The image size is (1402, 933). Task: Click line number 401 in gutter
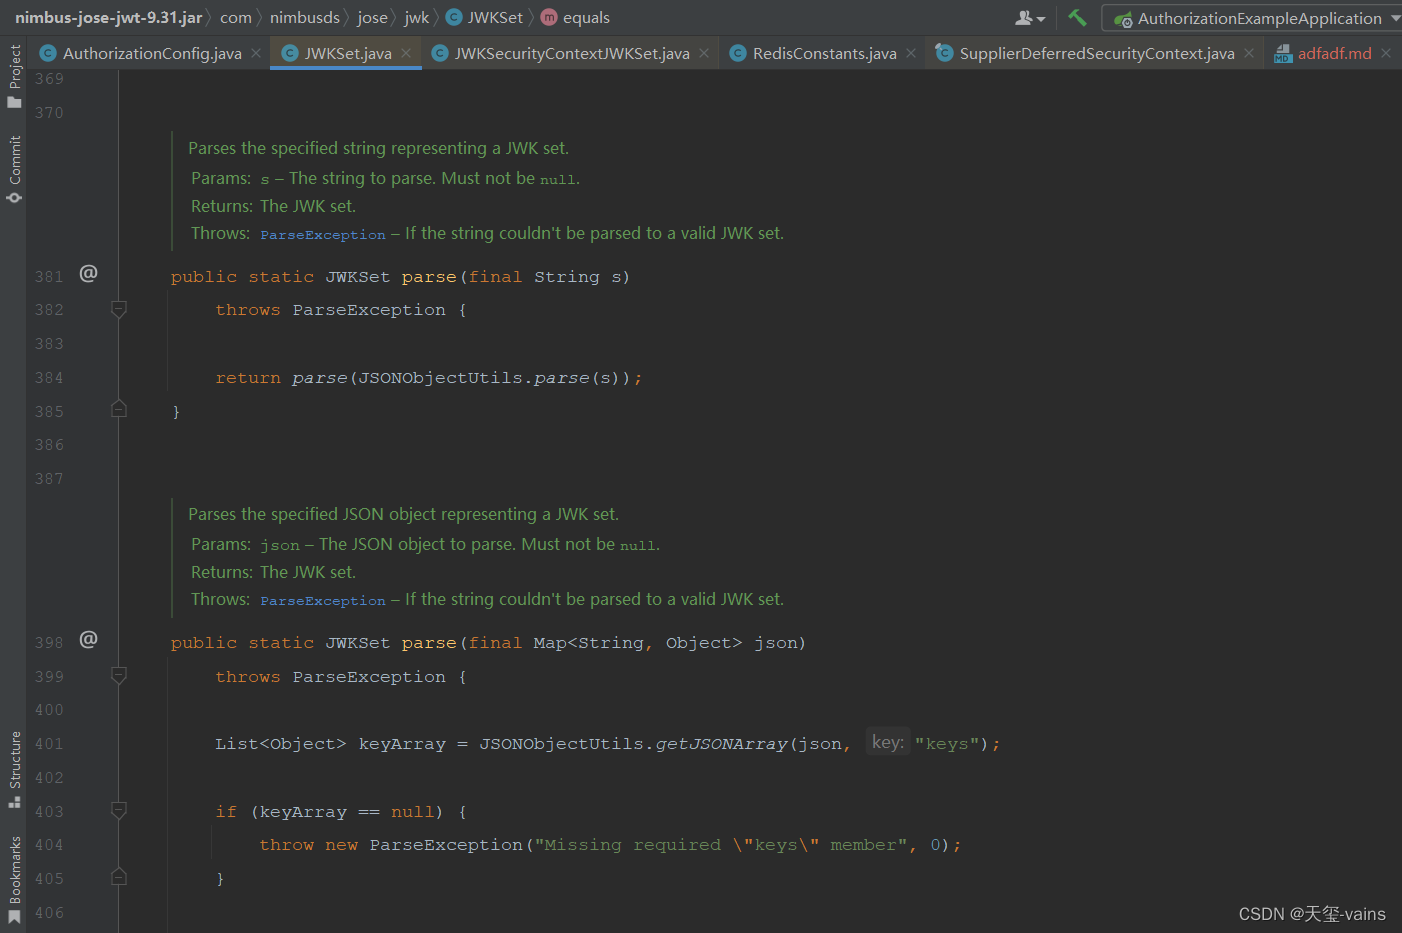[x=49, y=744]
